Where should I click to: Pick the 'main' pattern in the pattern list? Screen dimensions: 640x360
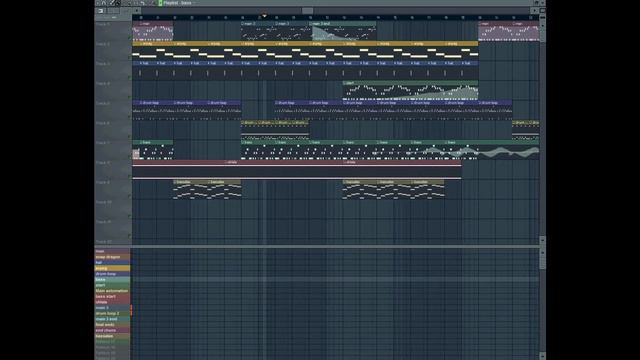pos(112,251)
